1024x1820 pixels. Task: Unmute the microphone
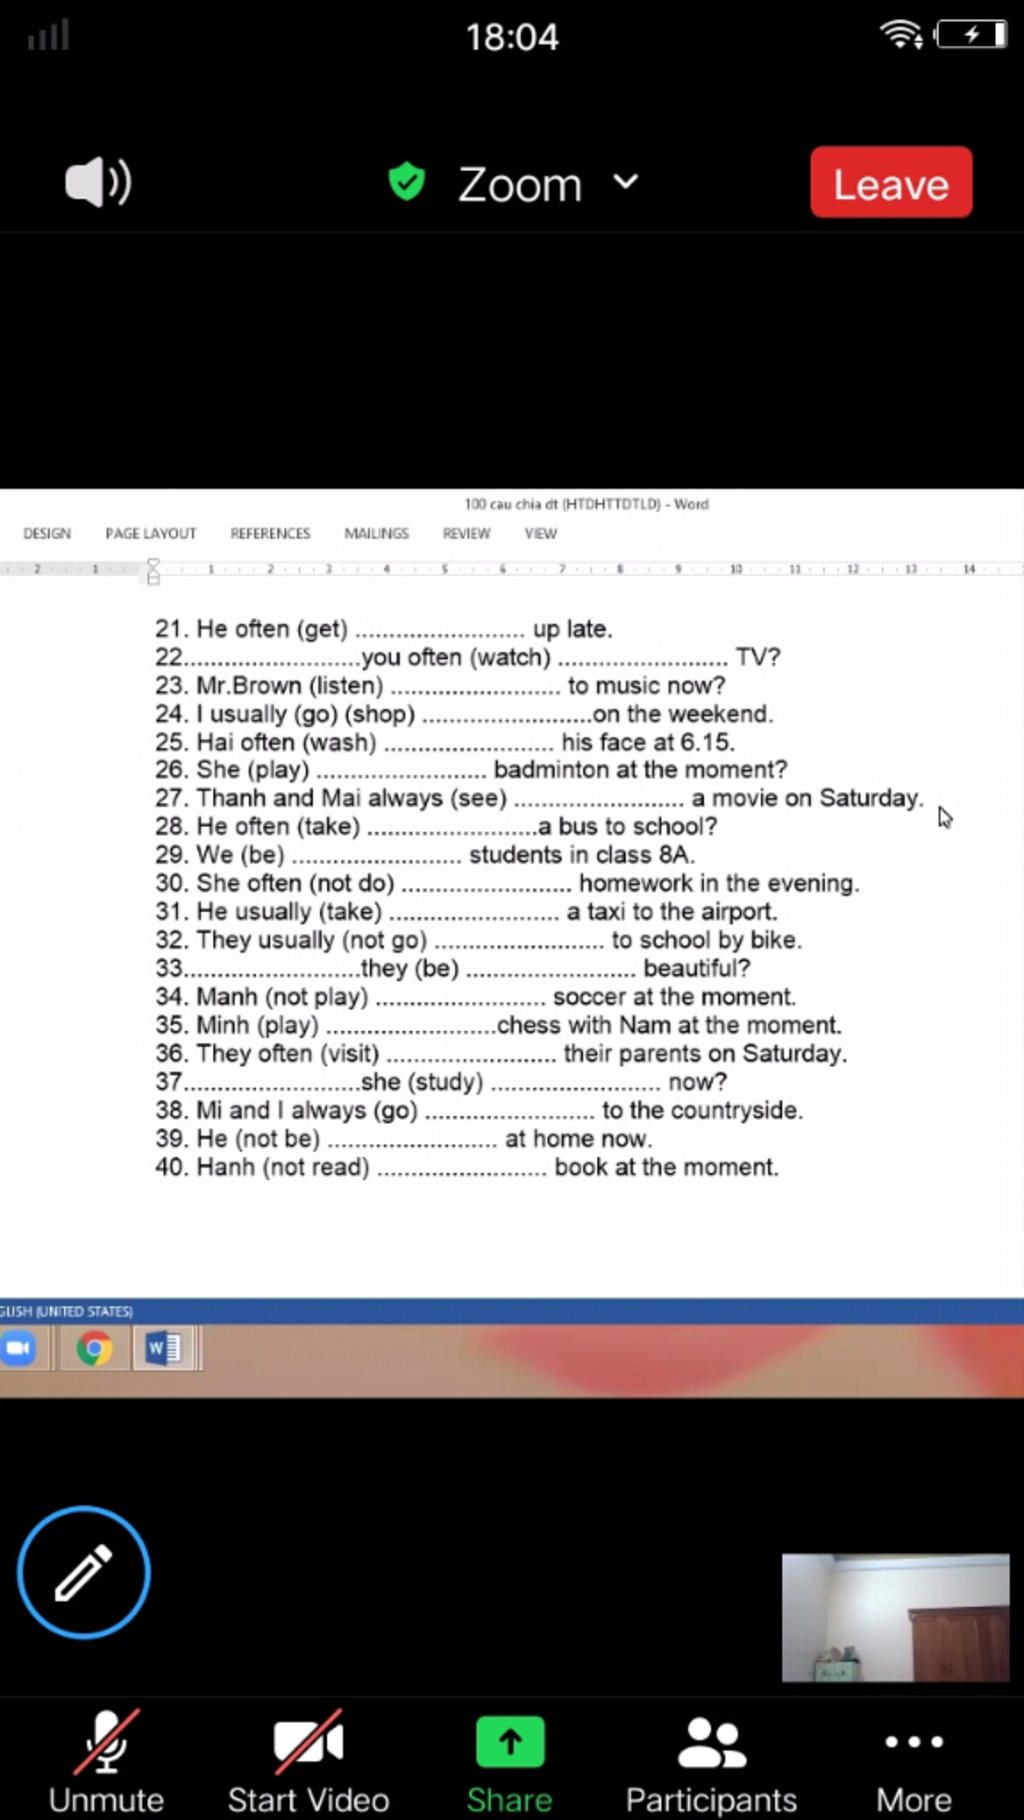click(x=106, y=1761)
